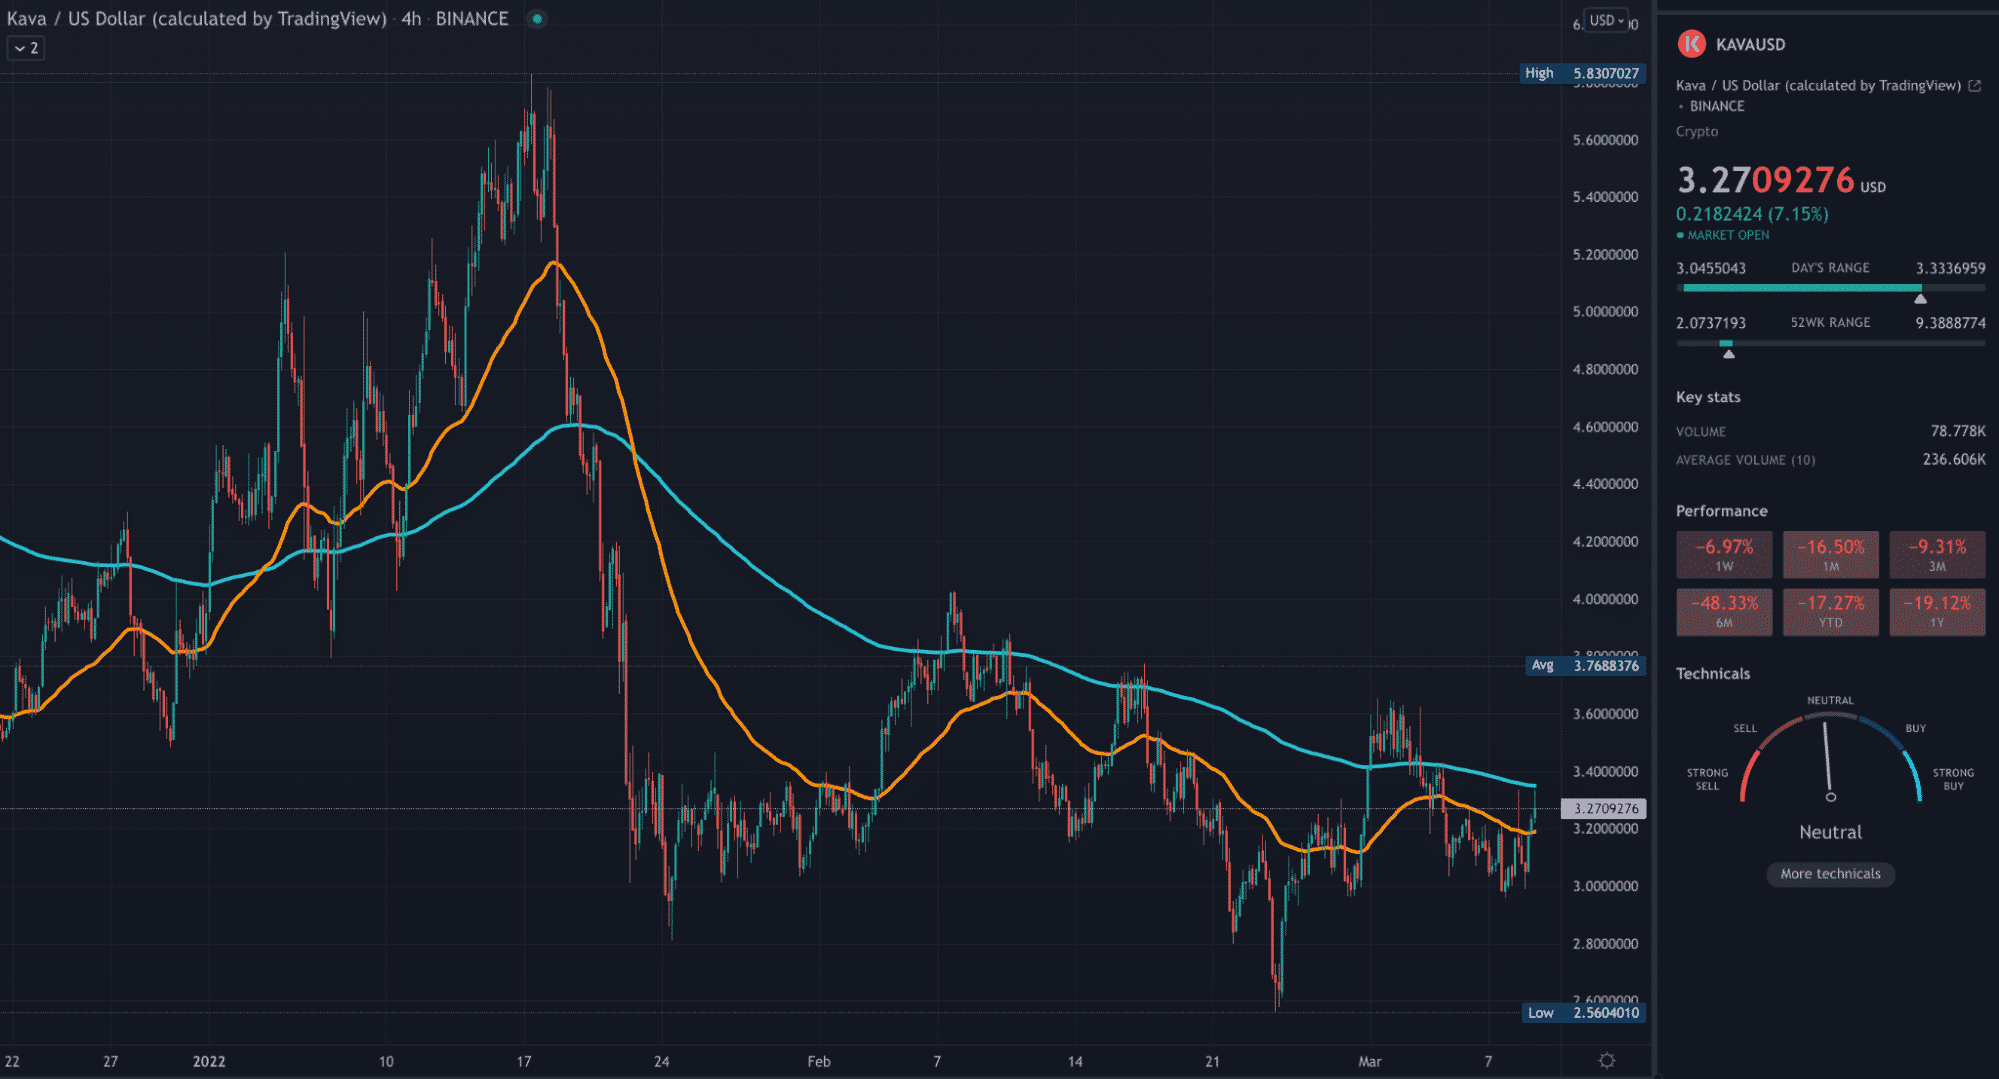
Task: Click the chart settings gear icon
Action: (1607, 1060)
